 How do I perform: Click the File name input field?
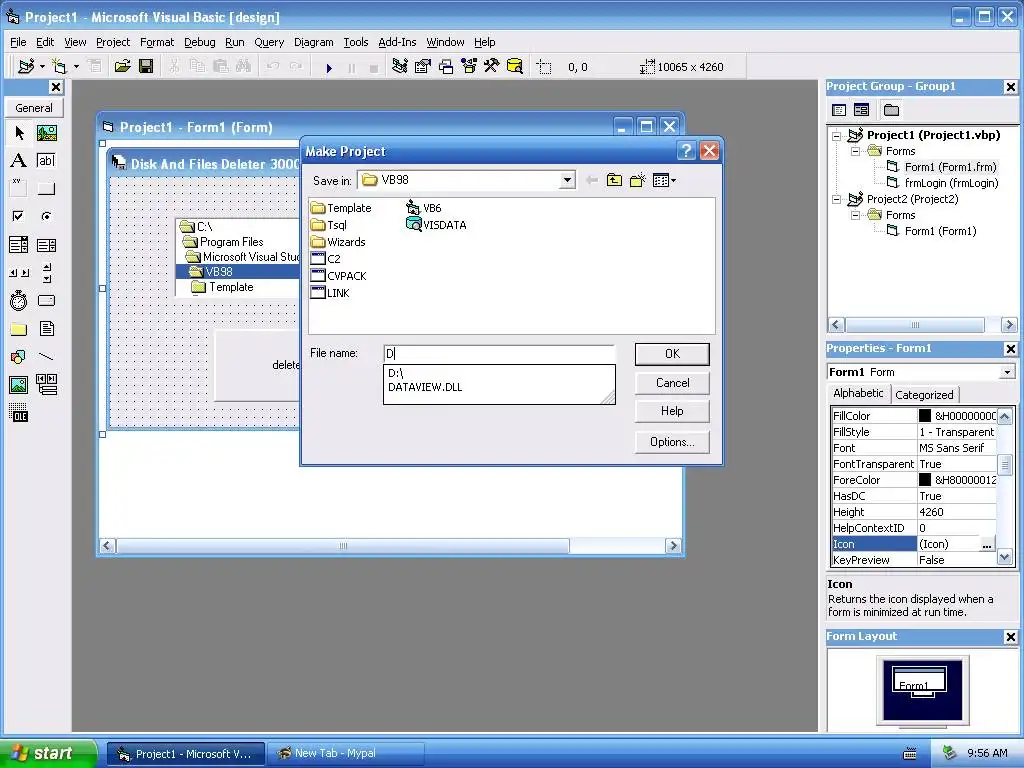point(499,353)
